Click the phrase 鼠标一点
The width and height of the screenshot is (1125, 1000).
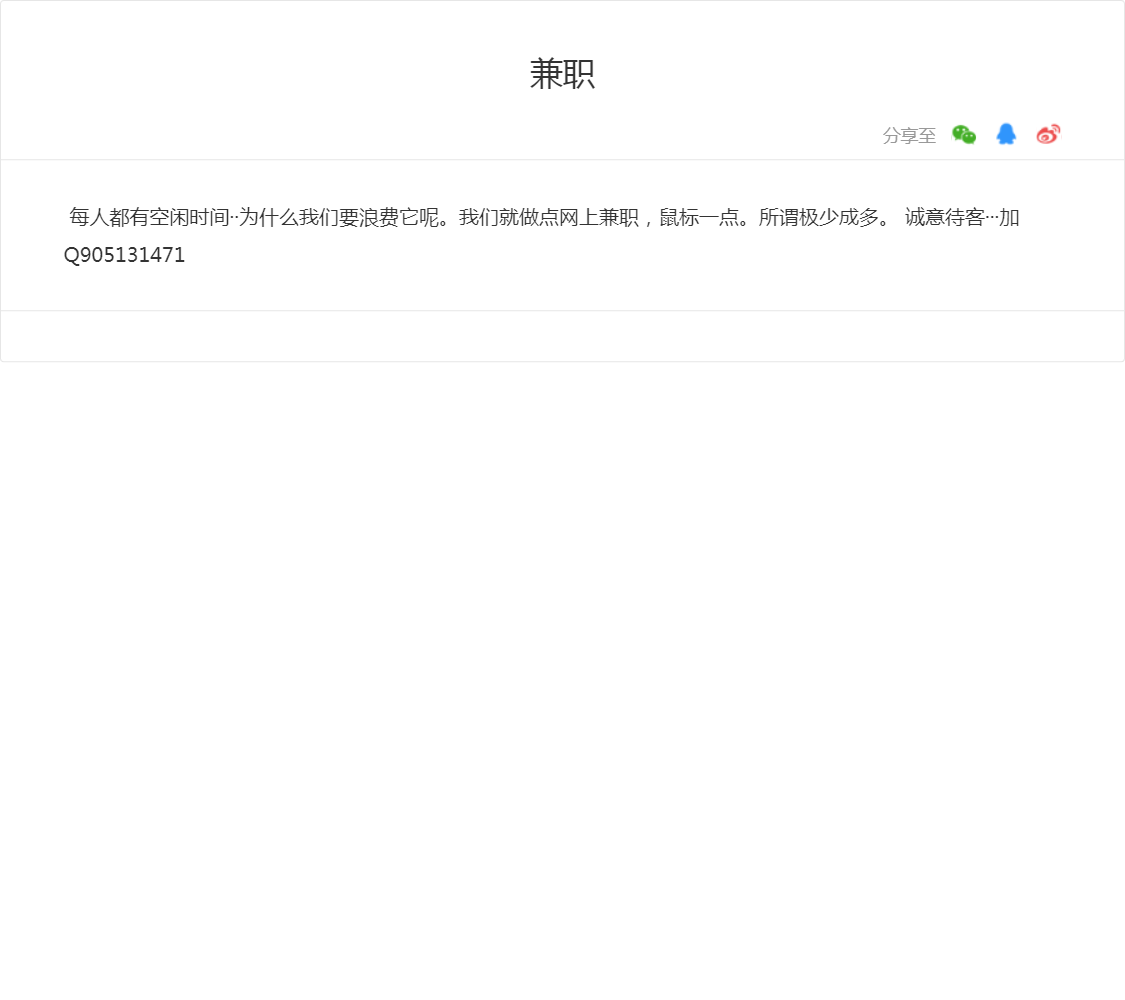(698, 218)
